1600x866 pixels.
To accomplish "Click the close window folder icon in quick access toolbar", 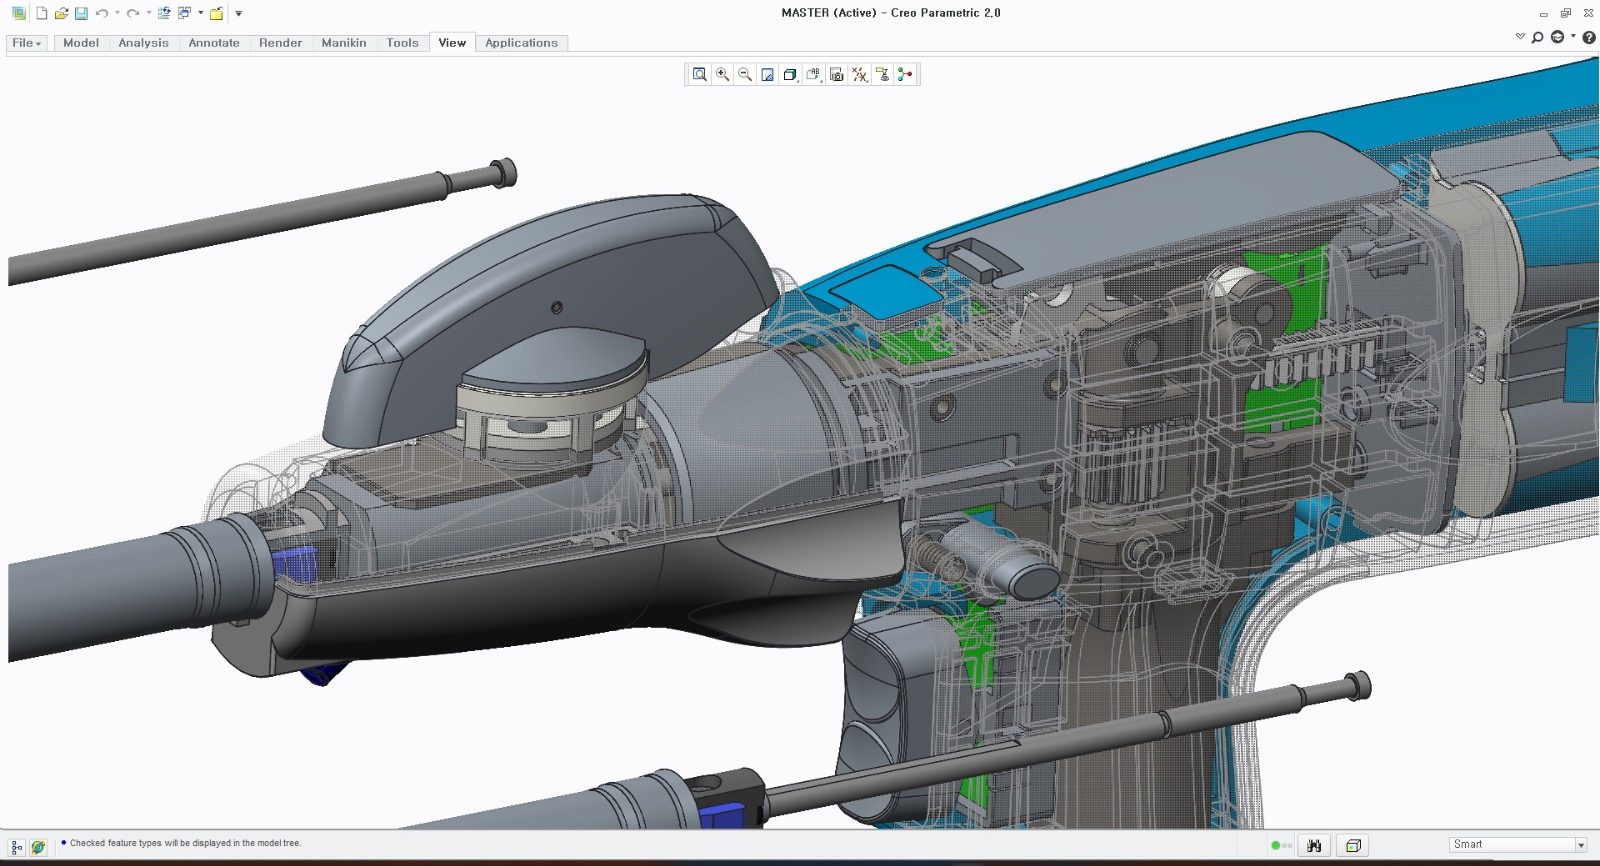I will [x=216, y=13].
